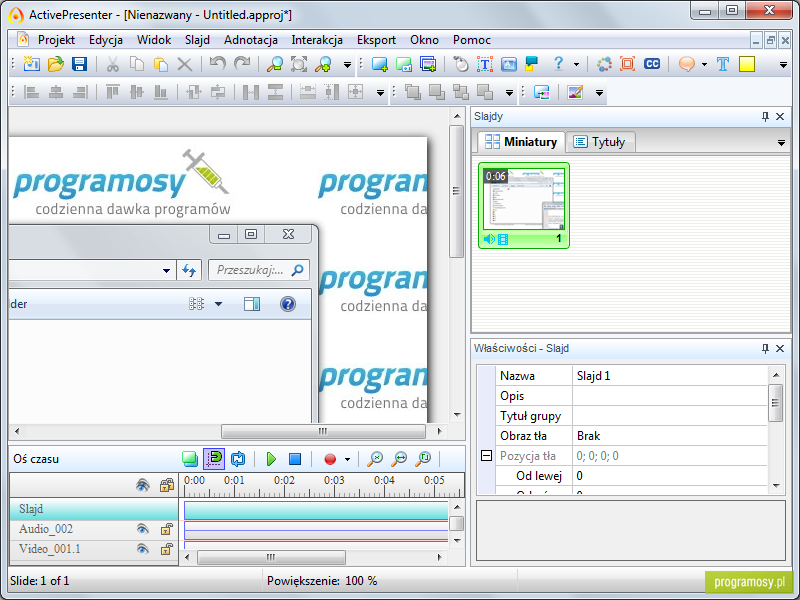Close the Właściwości panel

(x=780, y=348)
